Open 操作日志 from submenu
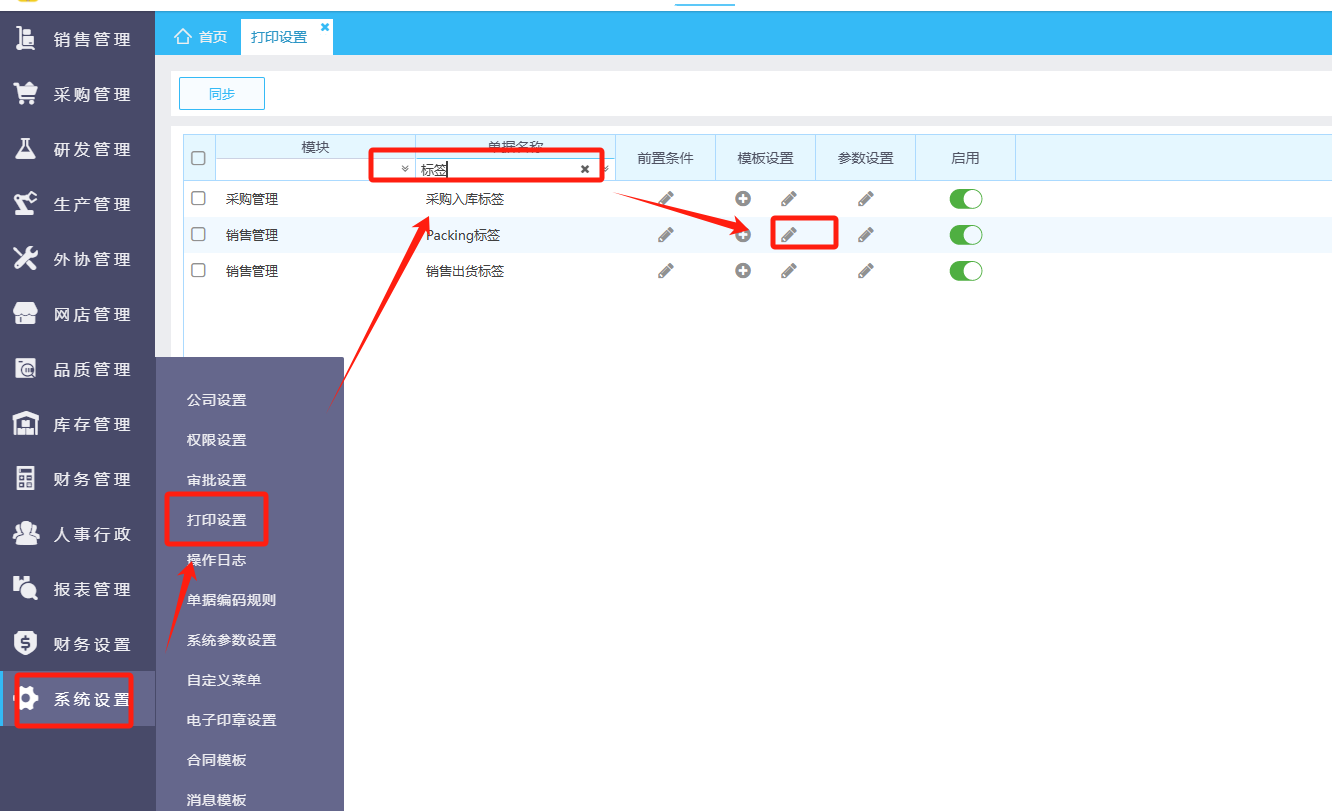Screen dimensions: 1332x811 [x=216, y=560]
